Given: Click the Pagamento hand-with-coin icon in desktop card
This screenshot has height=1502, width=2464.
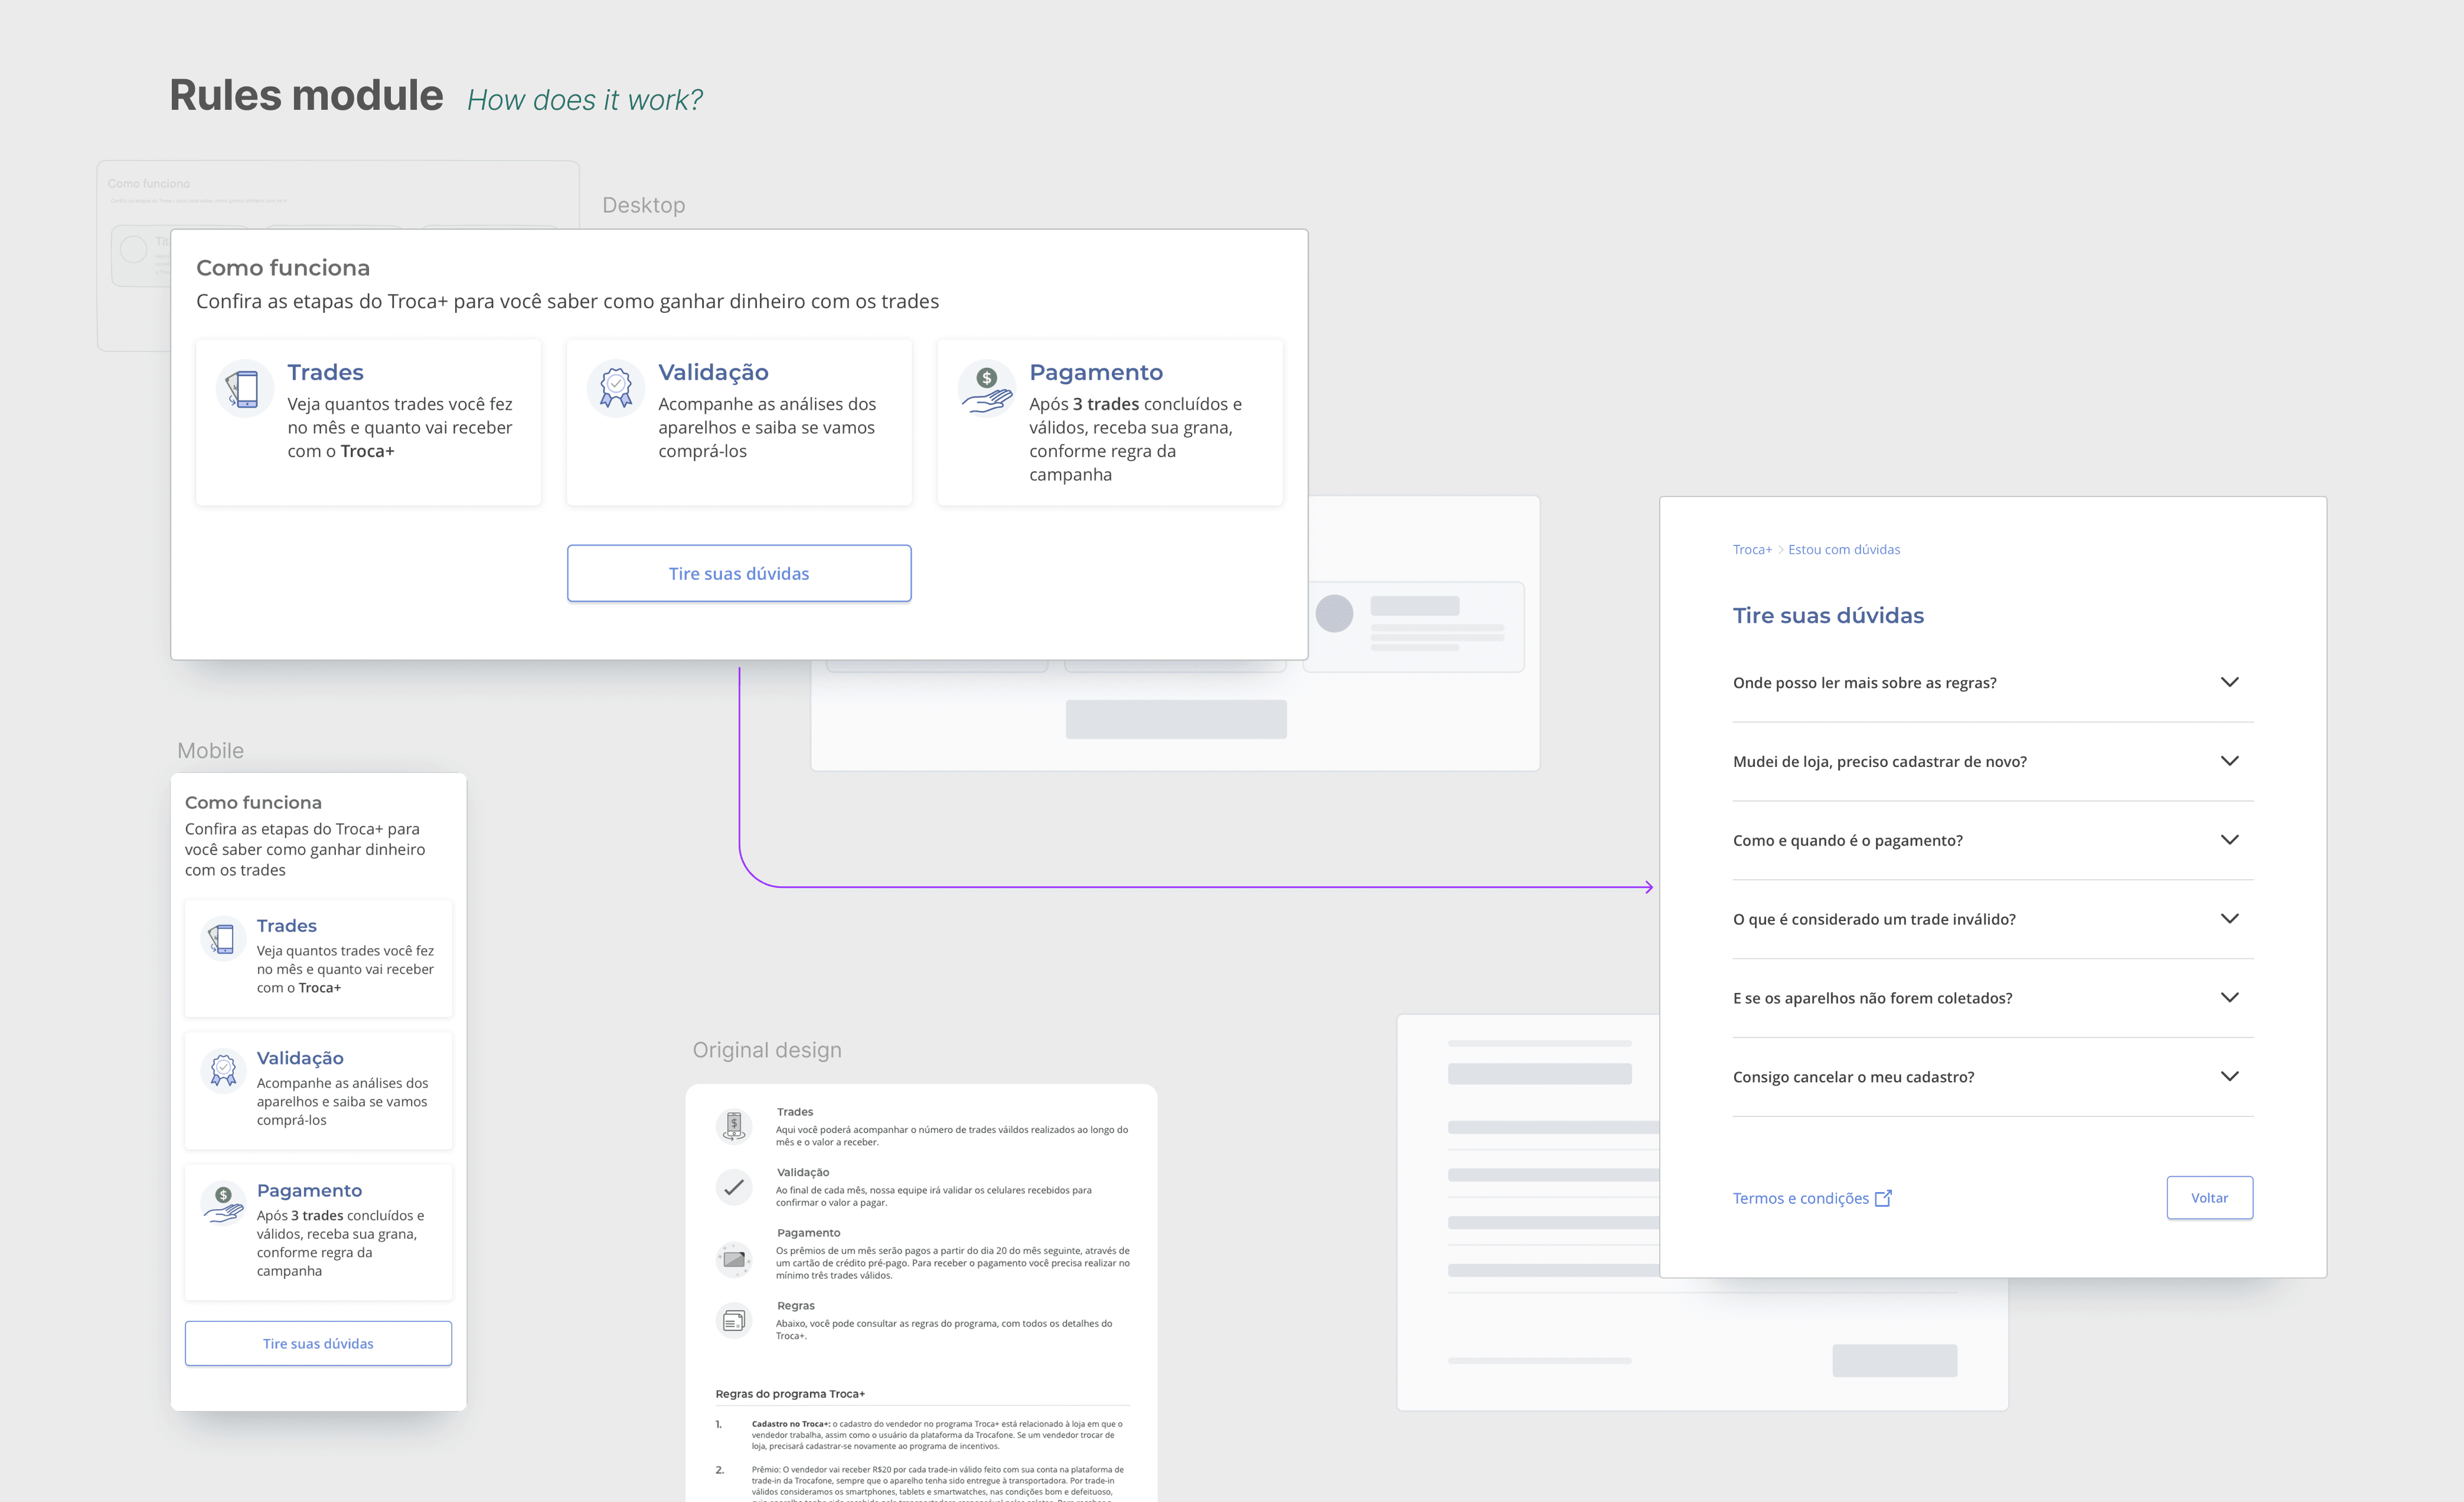Looking at the screenshot, I should tap(986, 389).
